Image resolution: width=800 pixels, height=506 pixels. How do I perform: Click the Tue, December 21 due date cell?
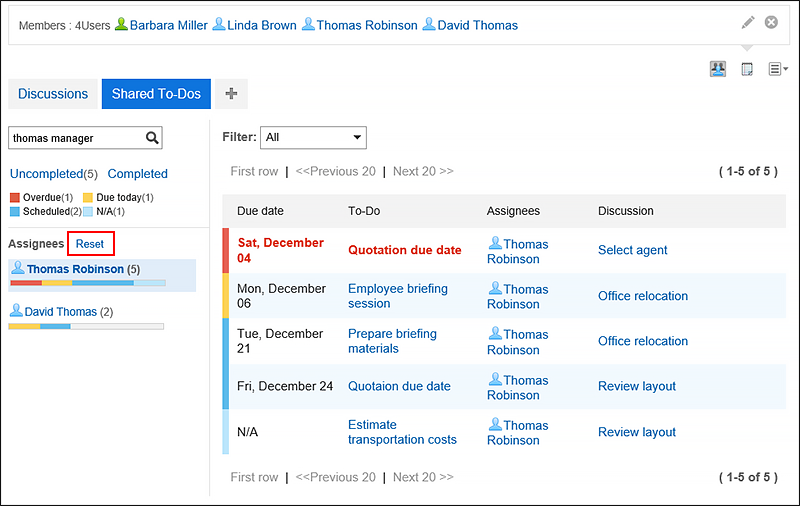(x=280, y=341)
